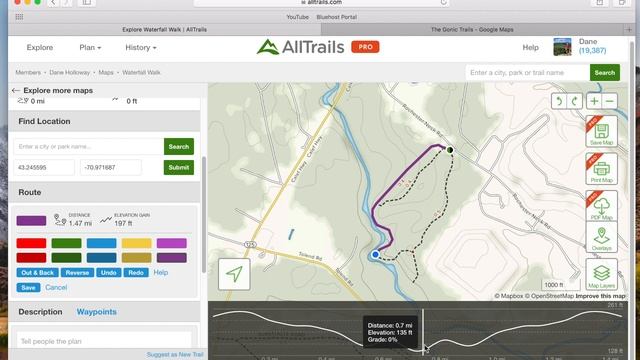640x360 pixels.
Task: Toggle the browser sidebar button
Action: click(87, 2)
